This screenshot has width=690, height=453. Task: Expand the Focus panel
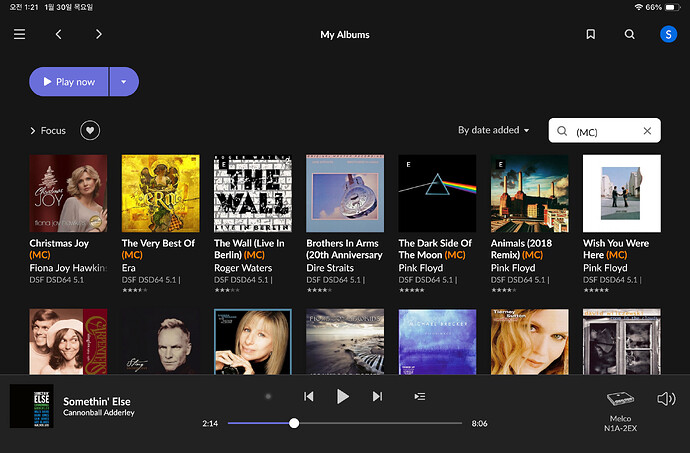[x=48, y=131]
